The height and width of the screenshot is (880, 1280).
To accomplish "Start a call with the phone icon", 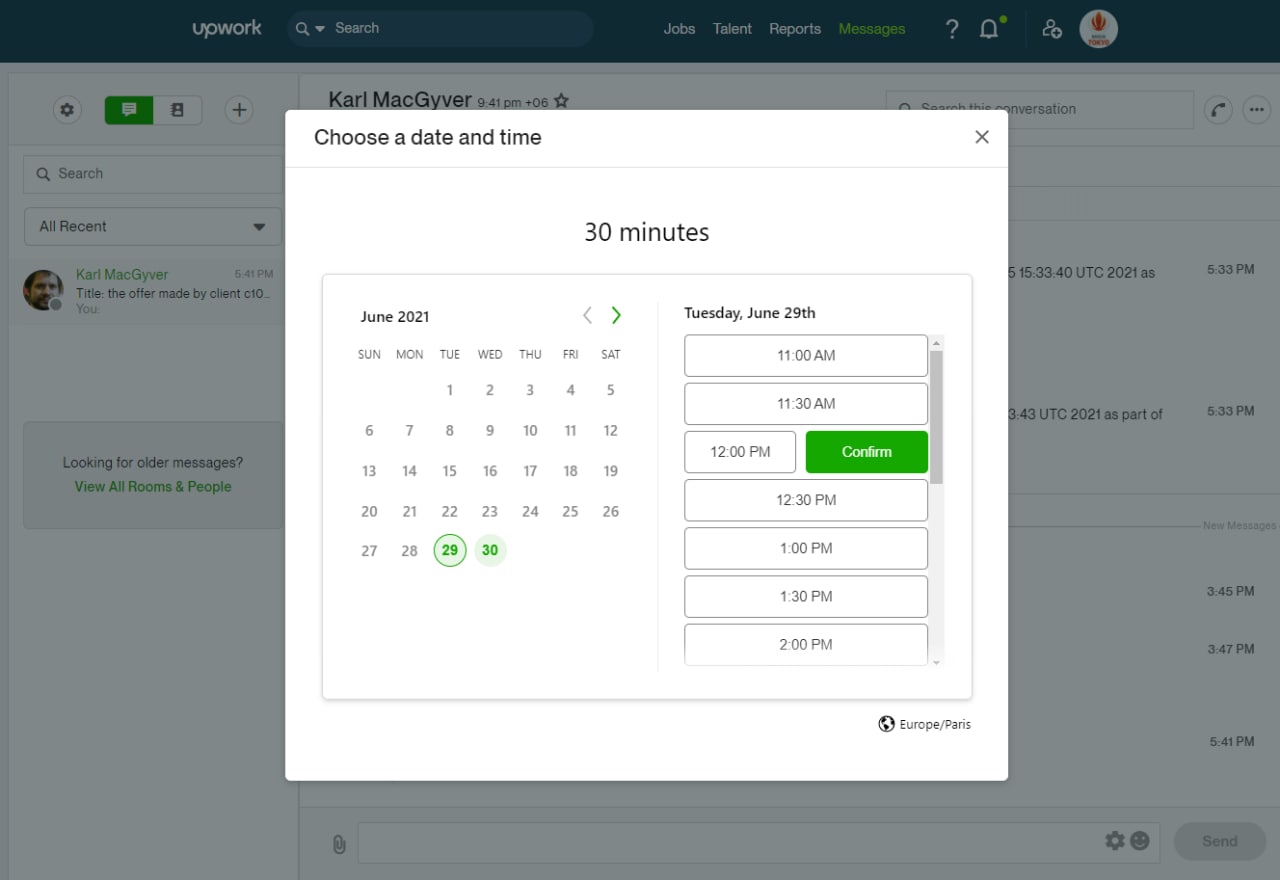I will click(x=1218, y=110).
